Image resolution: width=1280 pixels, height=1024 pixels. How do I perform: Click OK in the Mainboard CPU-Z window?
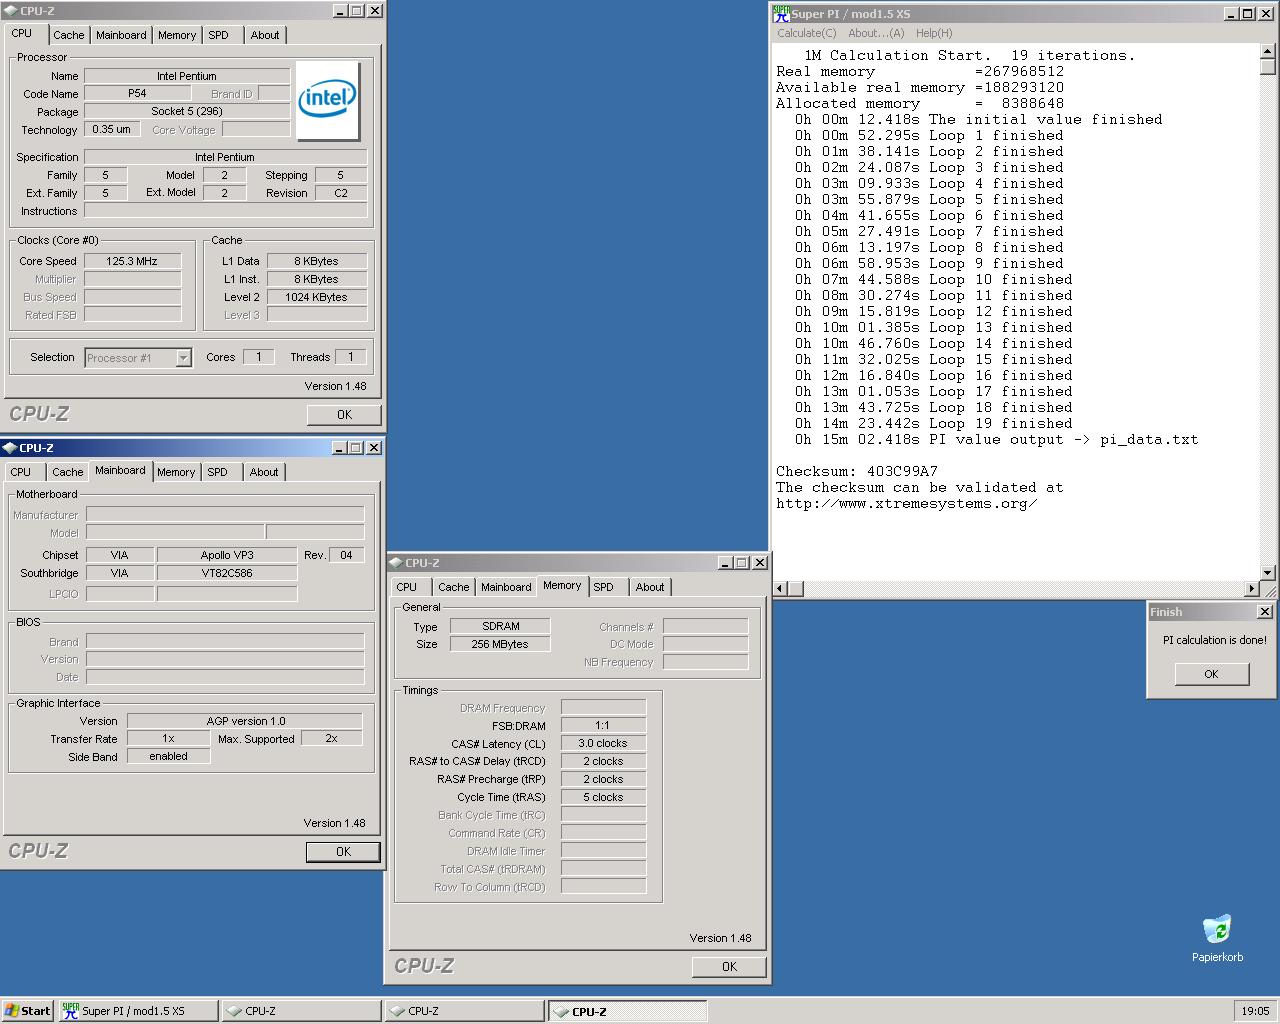pyautogui.click(x=343, y=852)
